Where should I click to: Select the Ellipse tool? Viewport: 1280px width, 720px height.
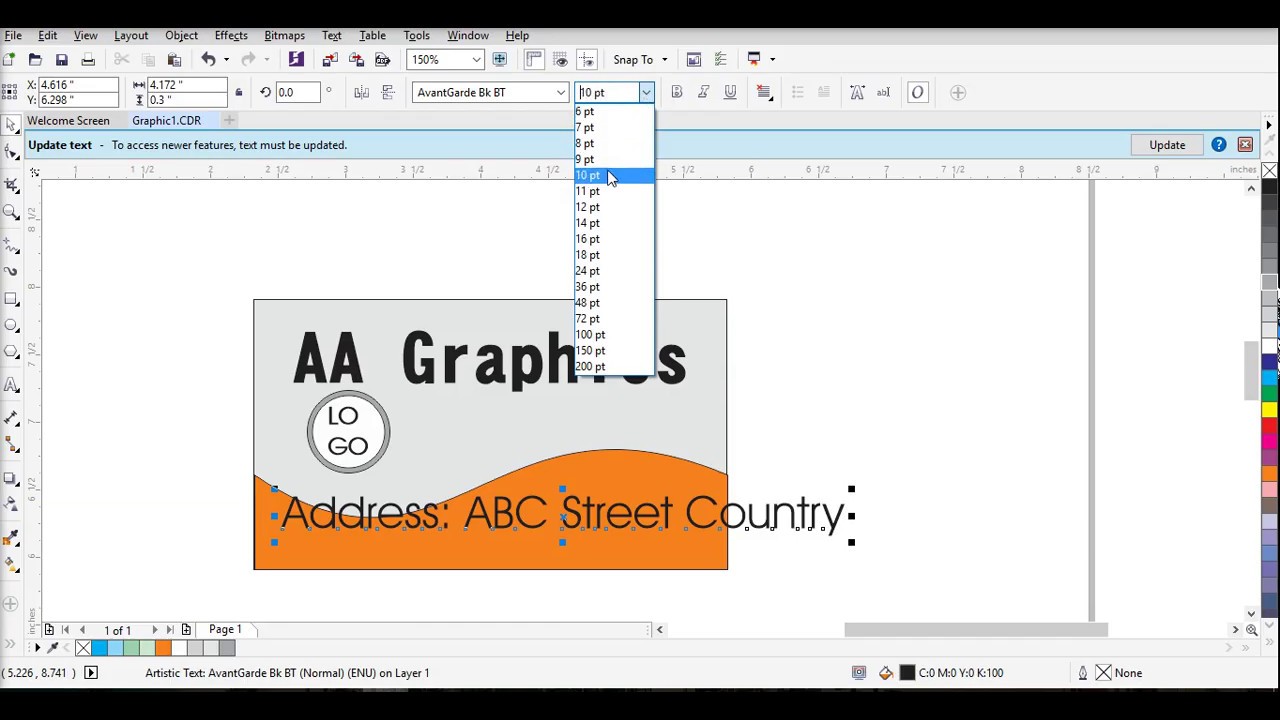pyautogui.click(x=12, y=326)
